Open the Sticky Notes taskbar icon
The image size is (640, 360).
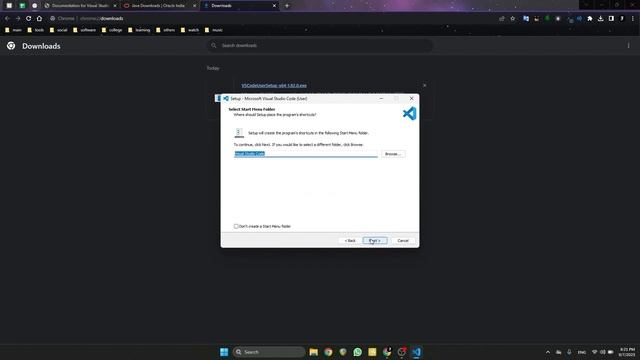(x=372, y=352)
